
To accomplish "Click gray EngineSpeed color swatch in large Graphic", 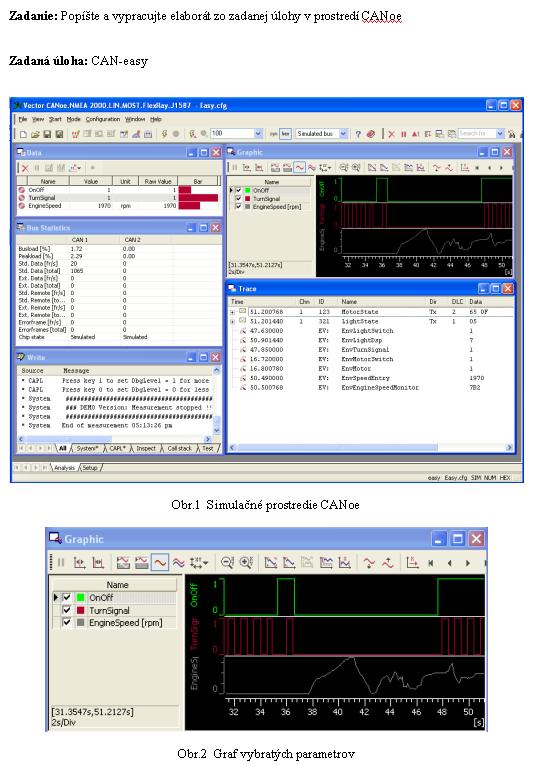I will click(x=80, y=622).
